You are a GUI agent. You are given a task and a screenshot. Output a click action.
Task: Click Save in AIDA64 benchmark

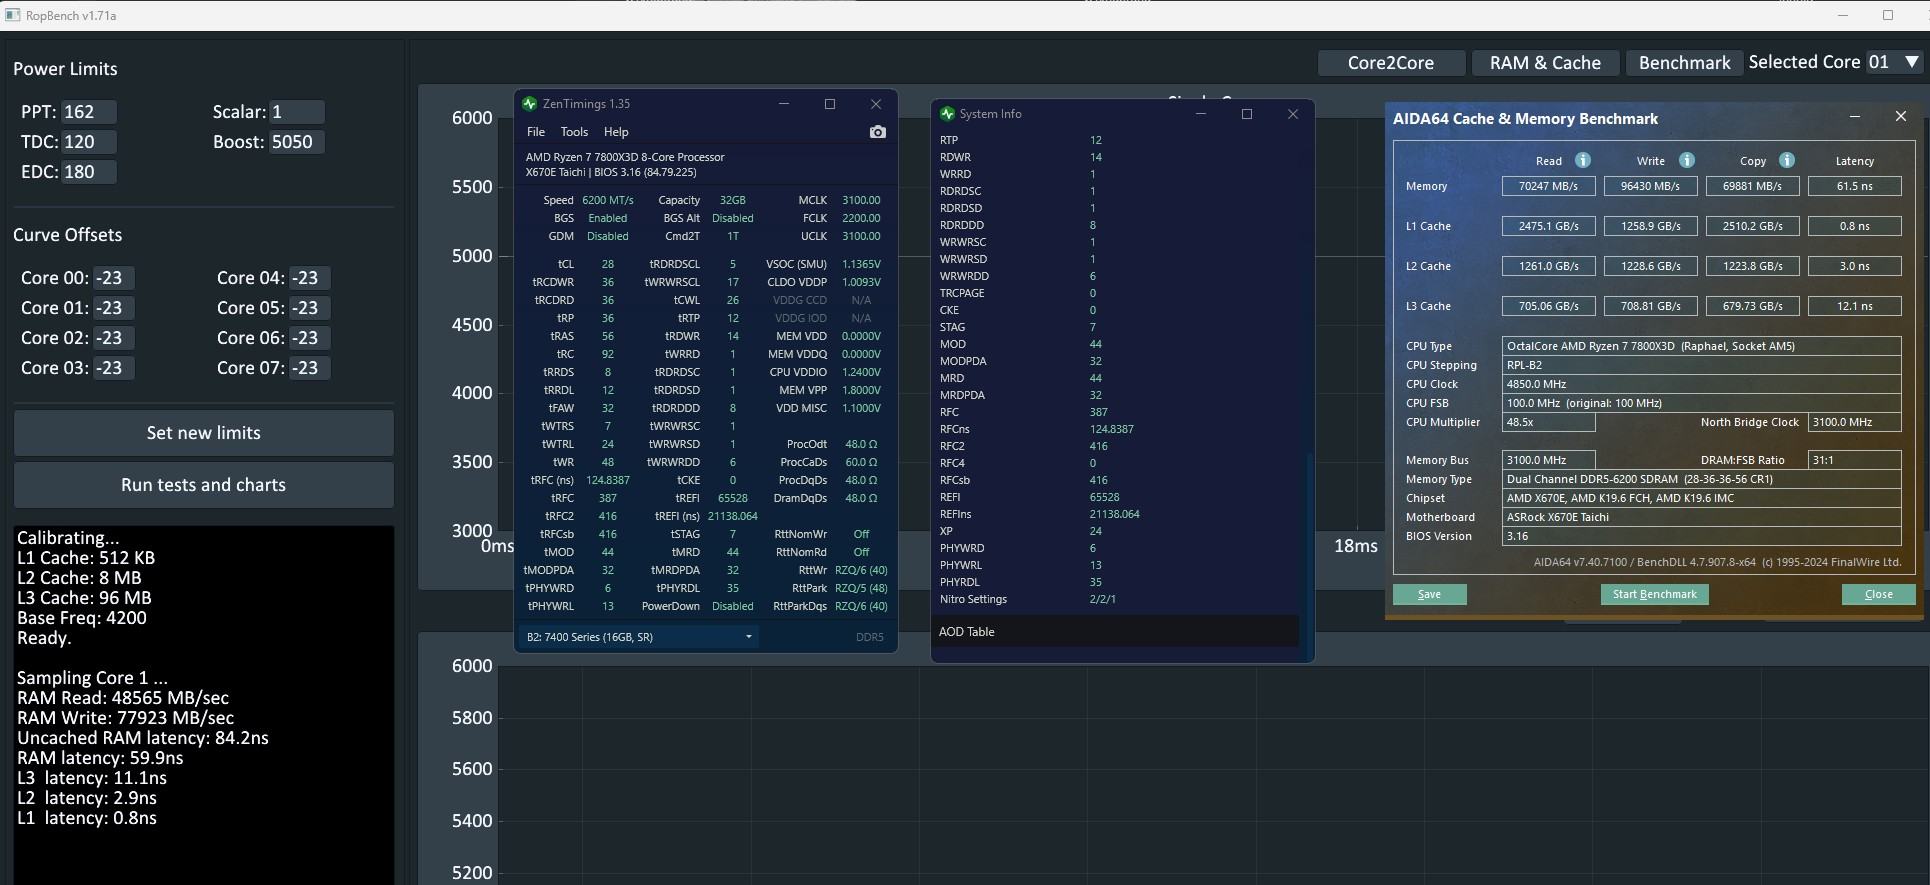[x=1429, y=594]
